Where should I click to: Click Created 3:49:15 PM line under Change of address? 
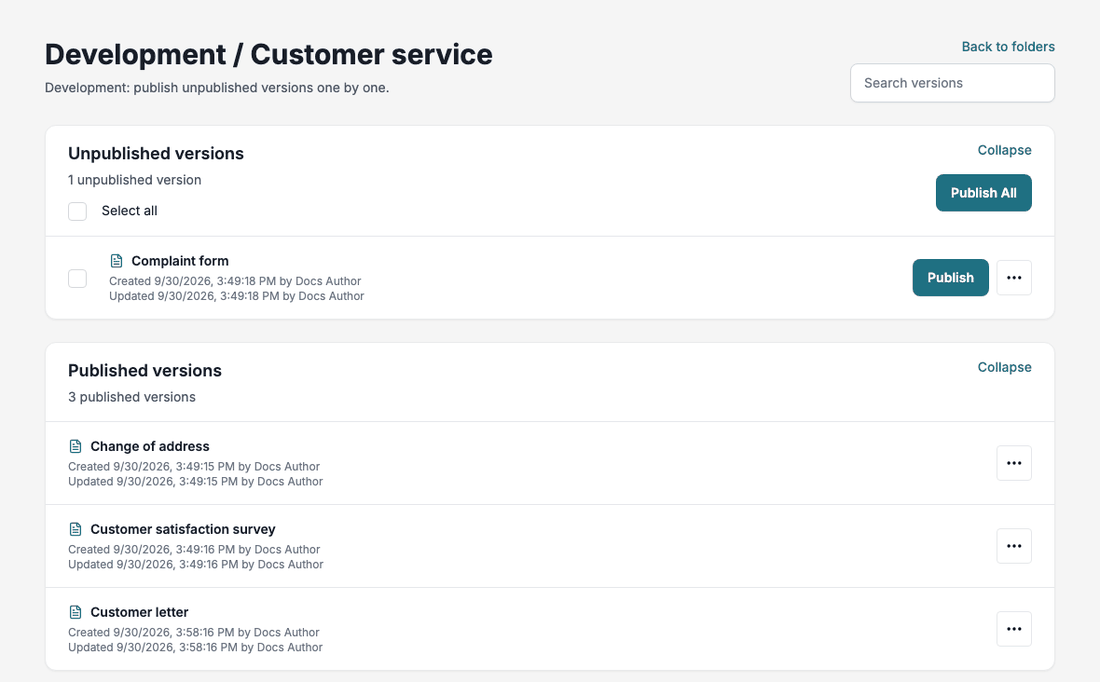(x=194, y=467)
